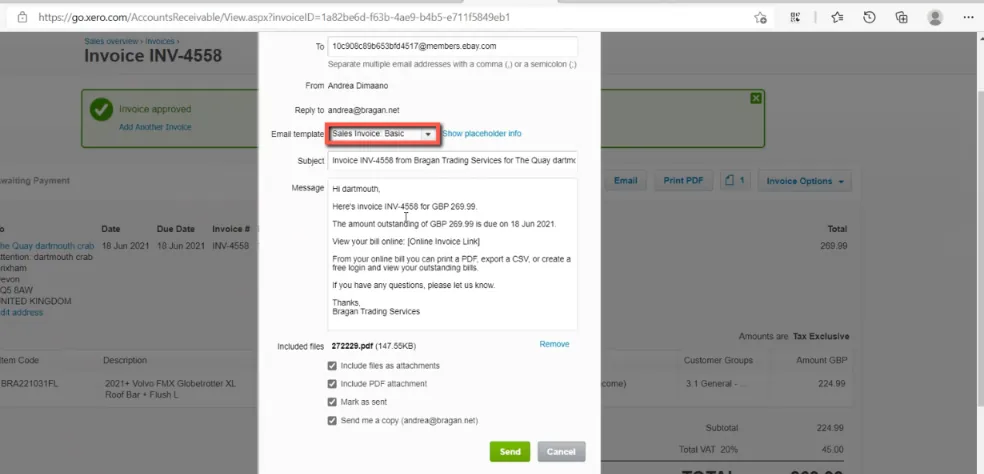Cancel the email dialog
This screenshot has width=984, height=474.
click(561, 451)
